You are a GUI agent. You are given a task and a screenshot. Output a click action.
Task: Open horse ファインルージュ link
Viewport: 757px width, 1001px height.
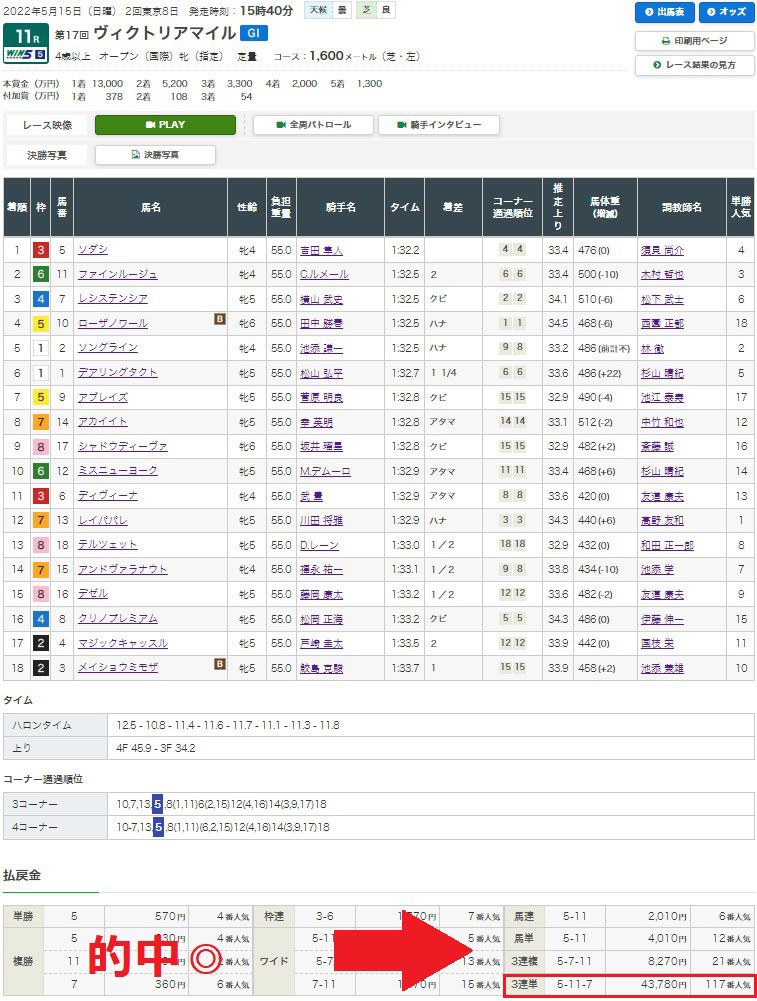(117, 274)
